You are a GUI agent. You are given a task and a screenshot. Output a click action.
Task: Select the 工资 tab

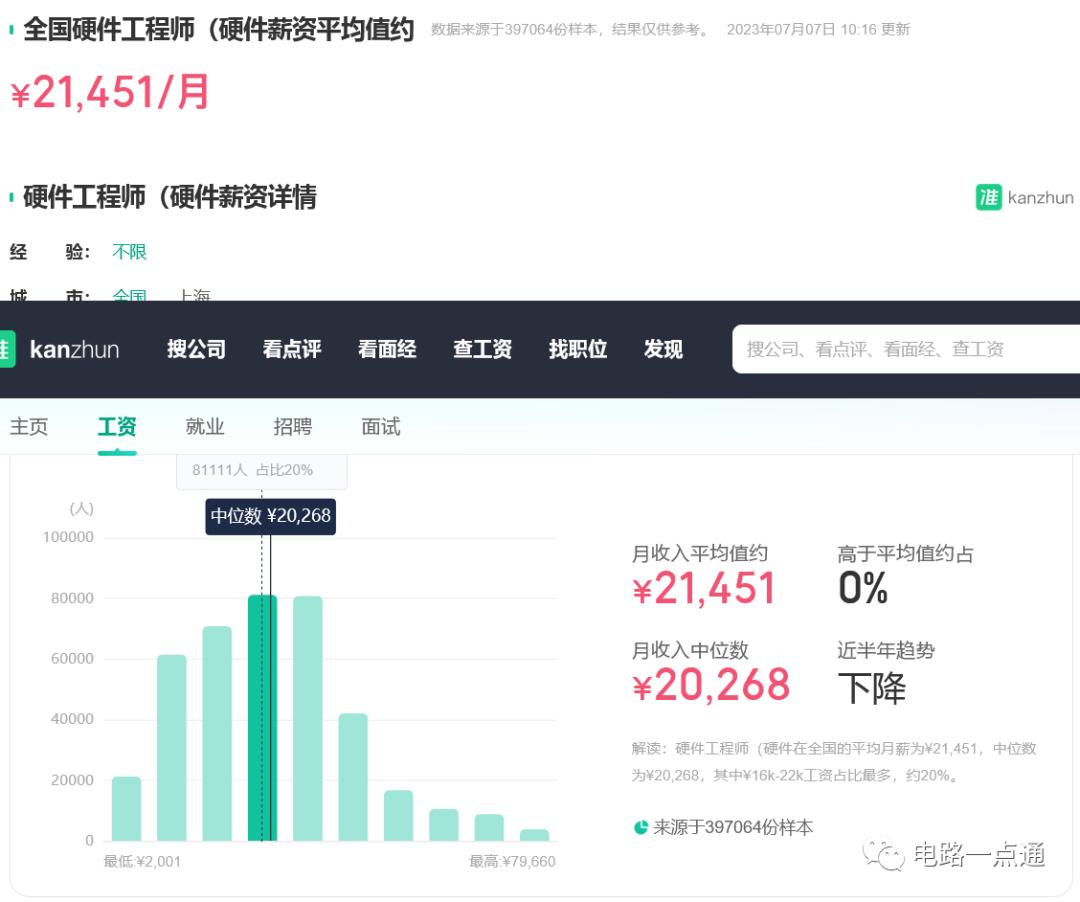pos(116,426)
